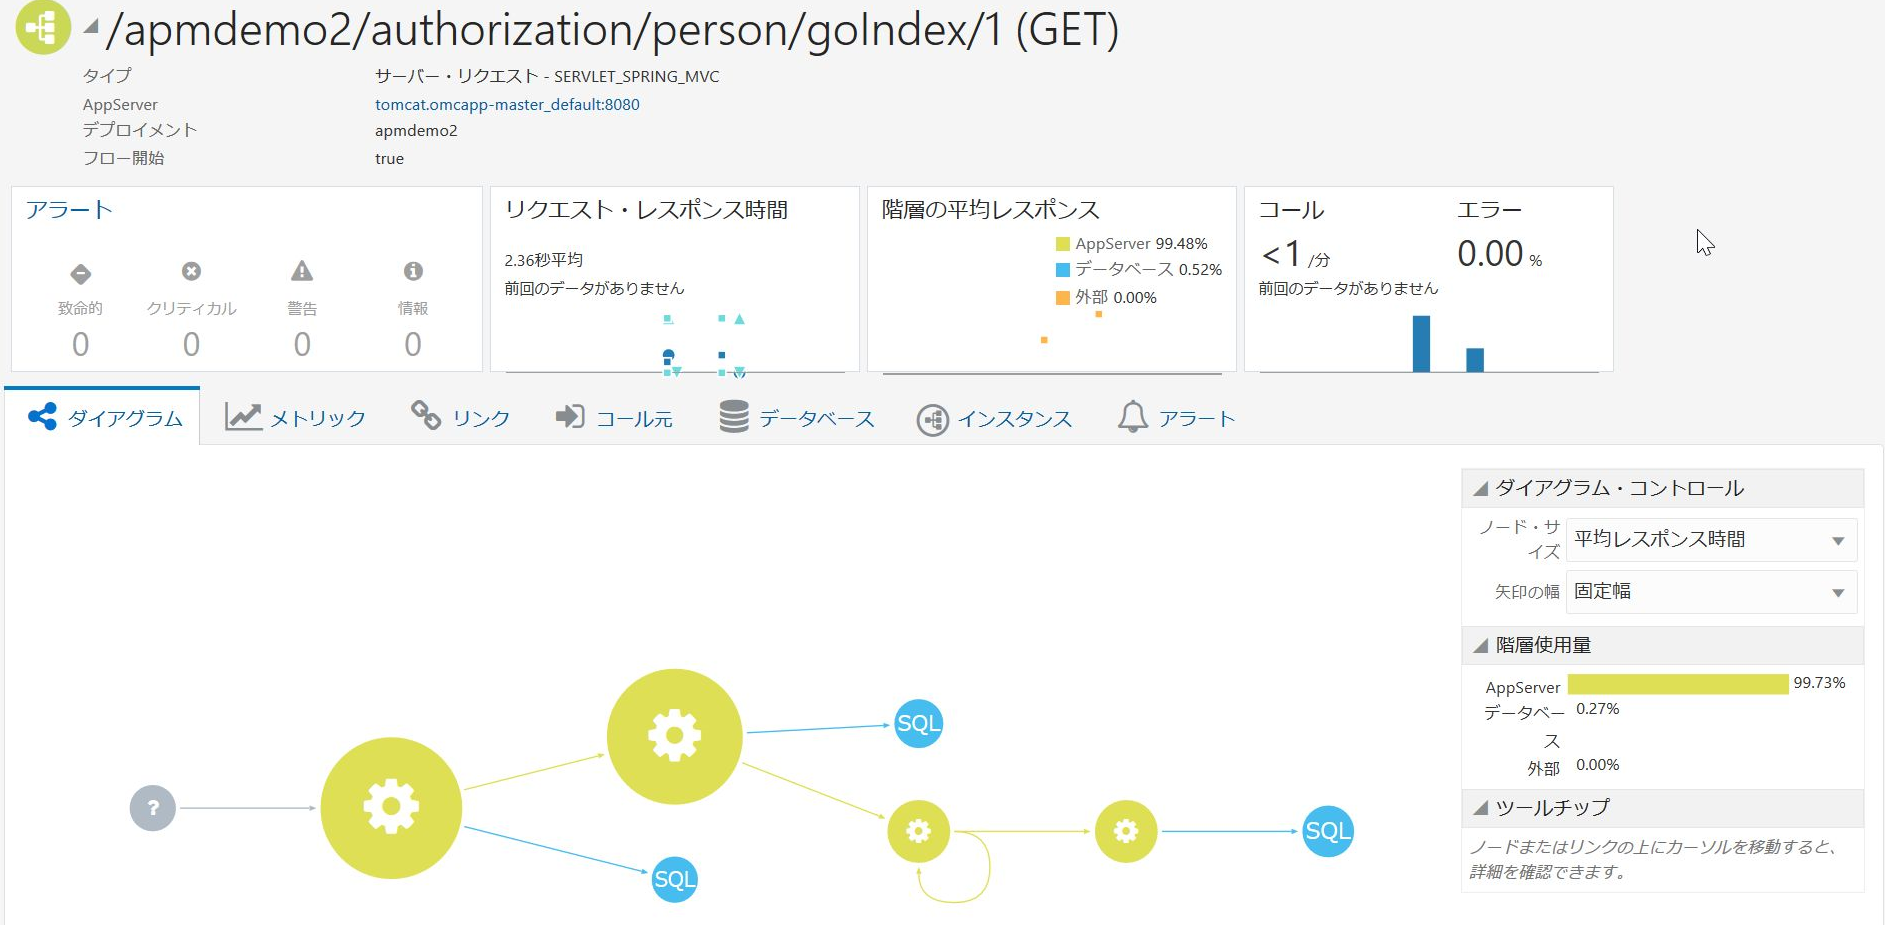1885x925 pixels.
Task: Click the 致命的 fatal alert icon
Action: point(81,273)
